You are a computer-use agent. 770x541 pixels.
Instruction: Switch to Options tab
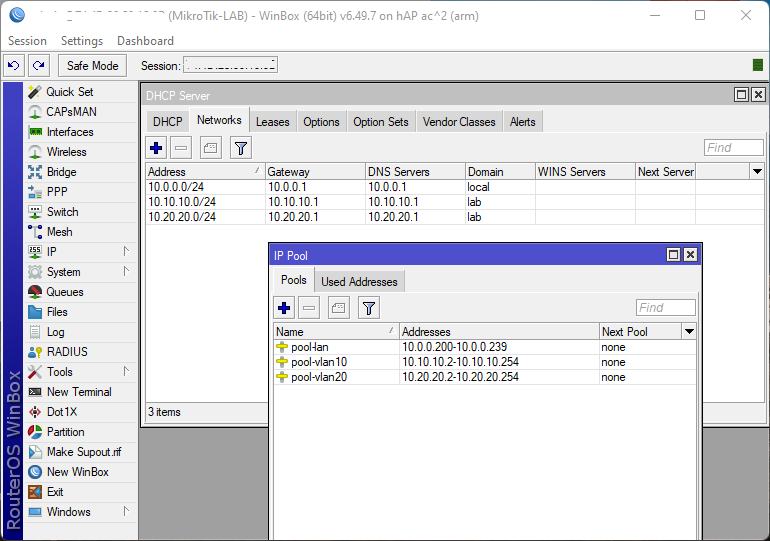click(x=321, y=122)
